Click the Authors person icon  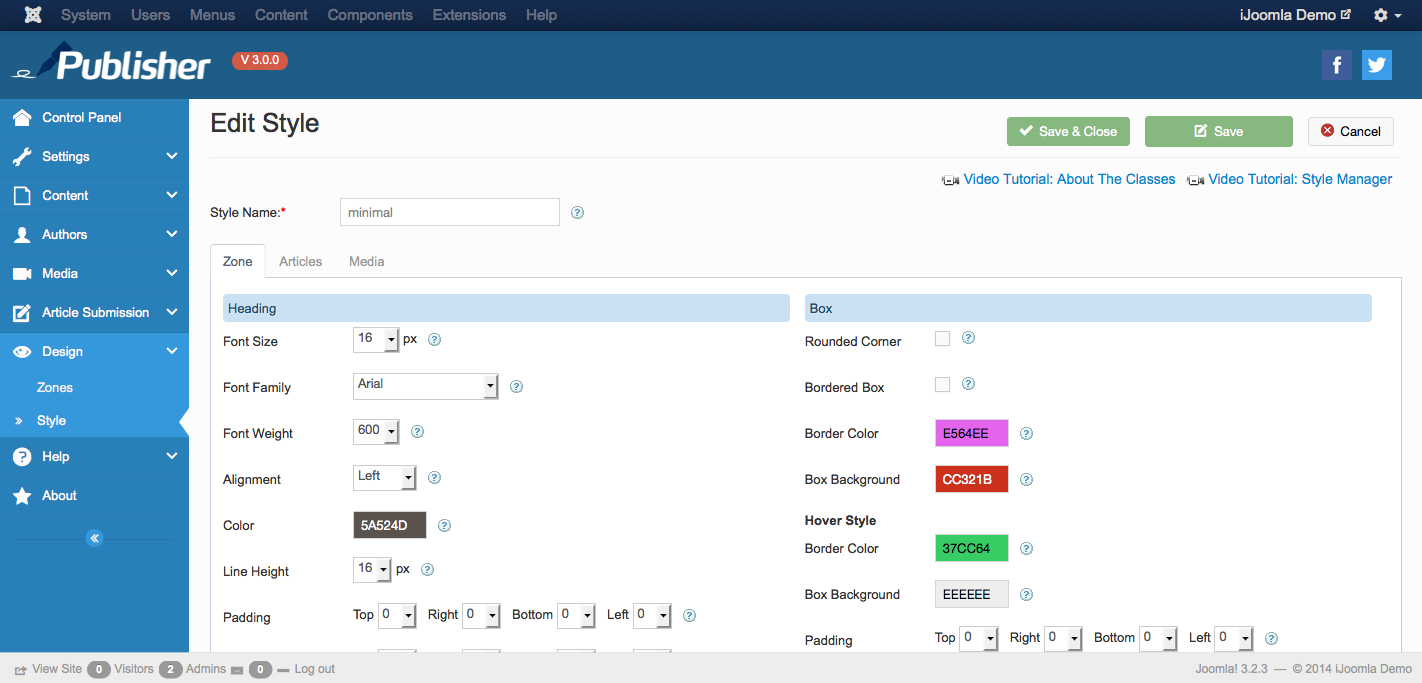(22, 234)
